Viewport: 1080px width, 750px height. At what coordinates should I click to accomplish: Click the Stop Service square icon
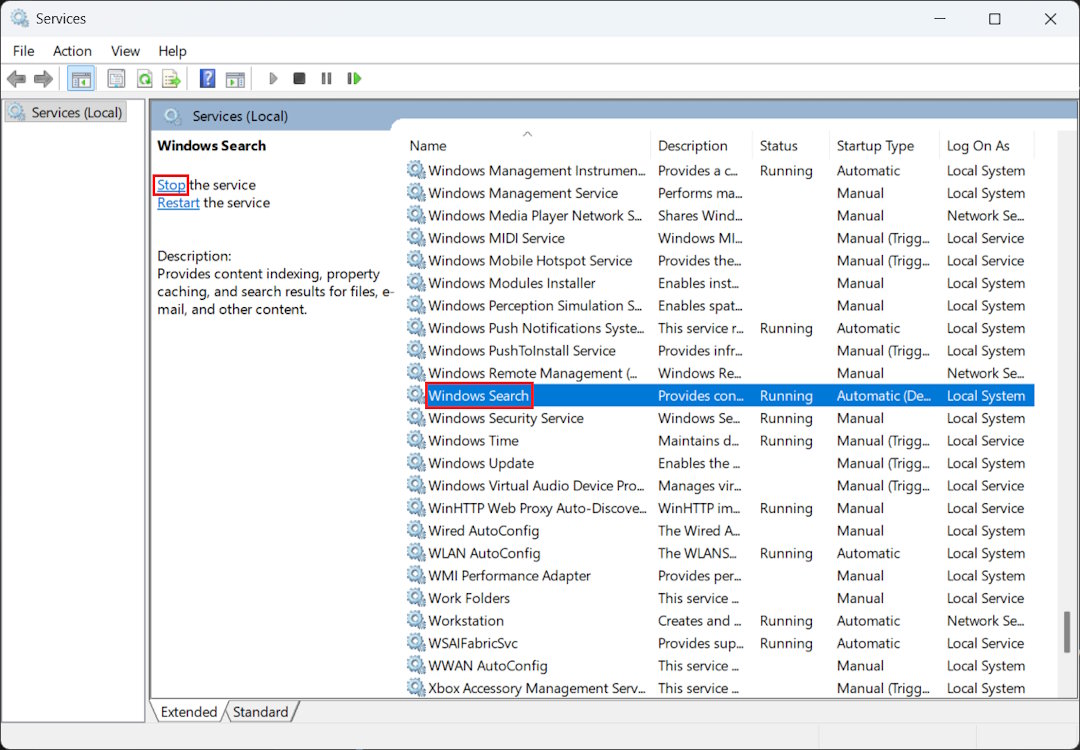coord(299,79)
